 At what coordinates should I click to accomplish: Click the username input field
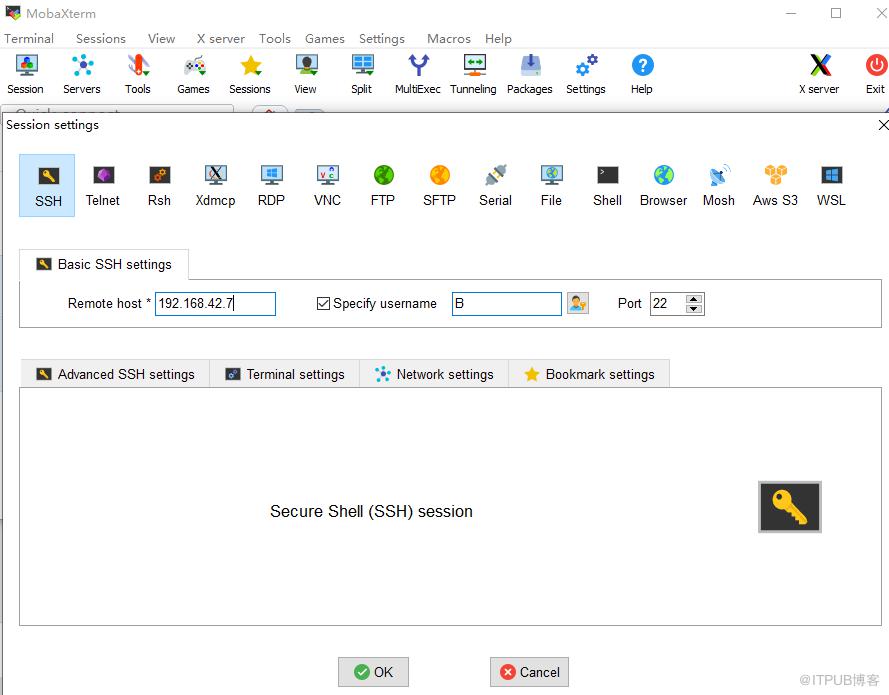tap(506, 303)
